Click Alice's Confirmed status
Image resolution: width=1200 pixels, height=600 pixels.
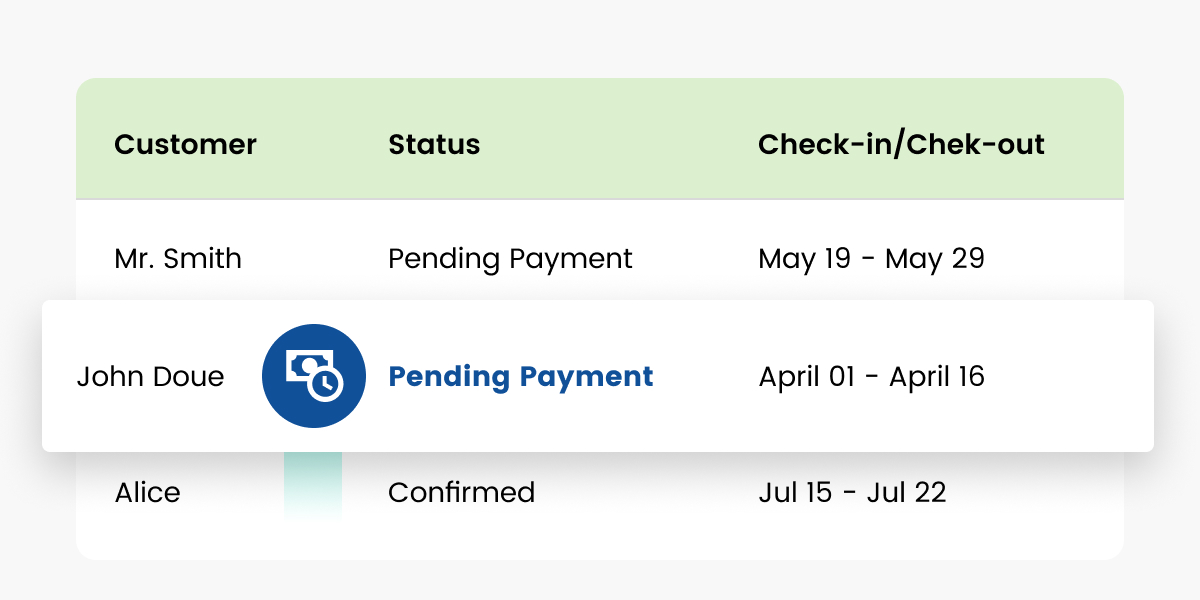click(461, 492)
